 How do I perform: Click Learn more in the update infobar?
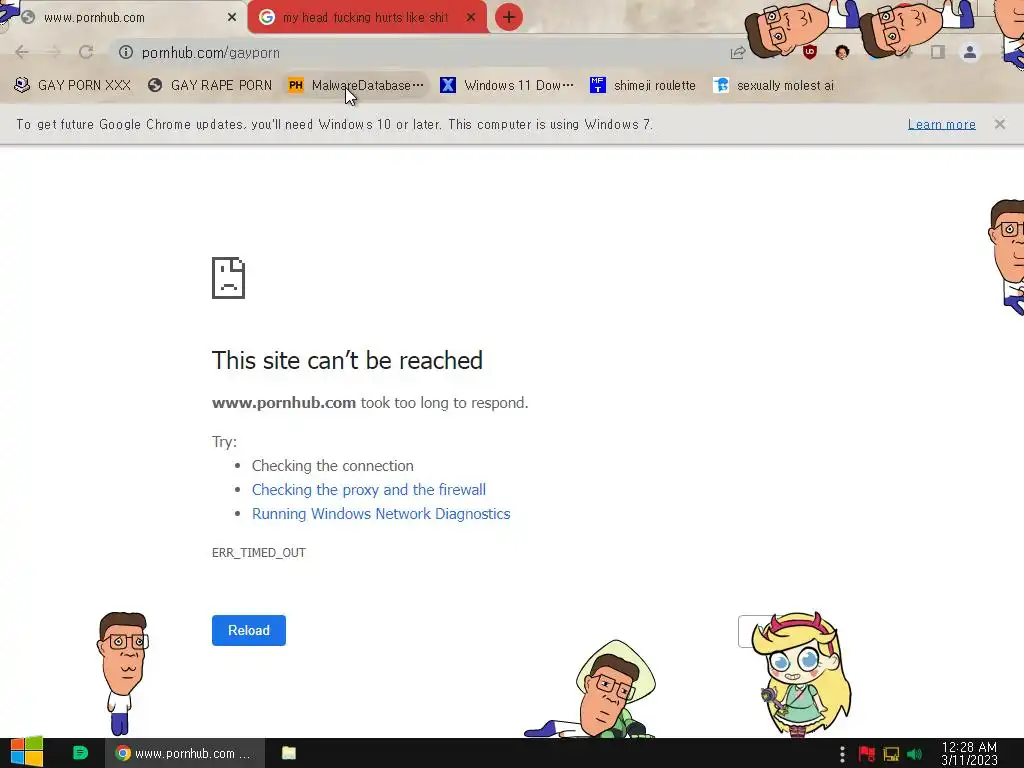tap(942, 124)
